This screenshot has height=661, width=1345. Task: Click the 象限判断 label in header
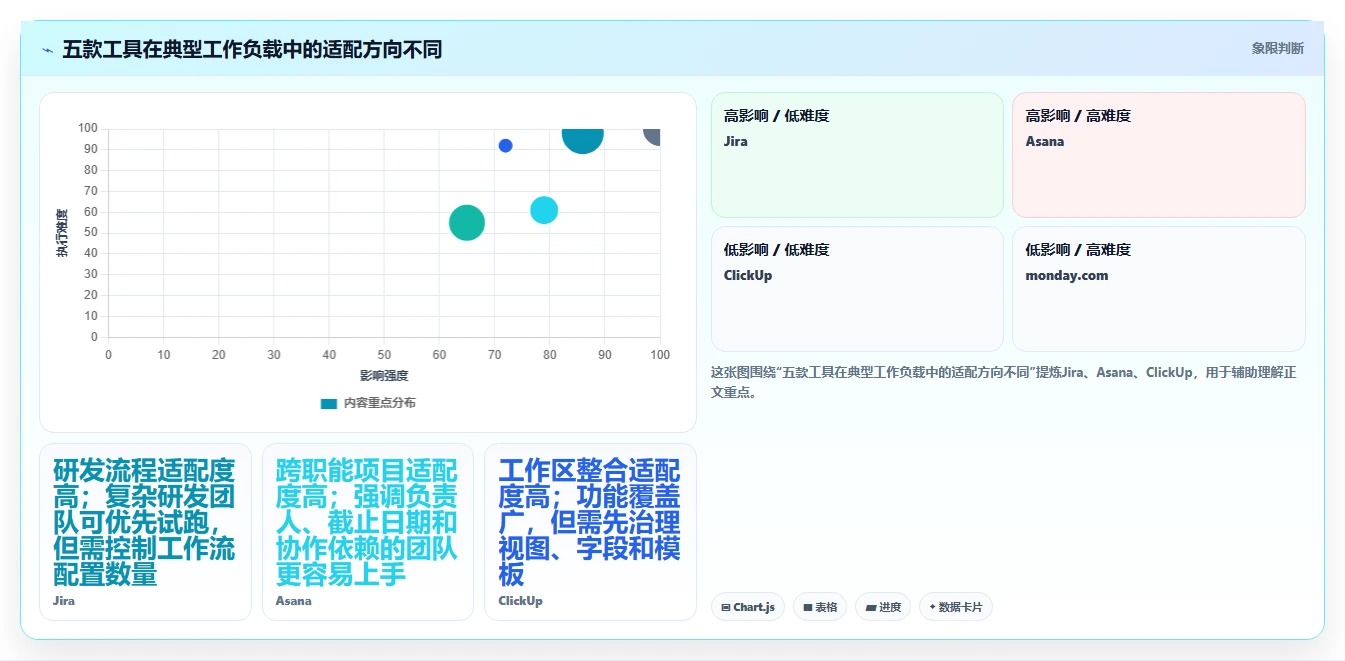click(1277, 48)
